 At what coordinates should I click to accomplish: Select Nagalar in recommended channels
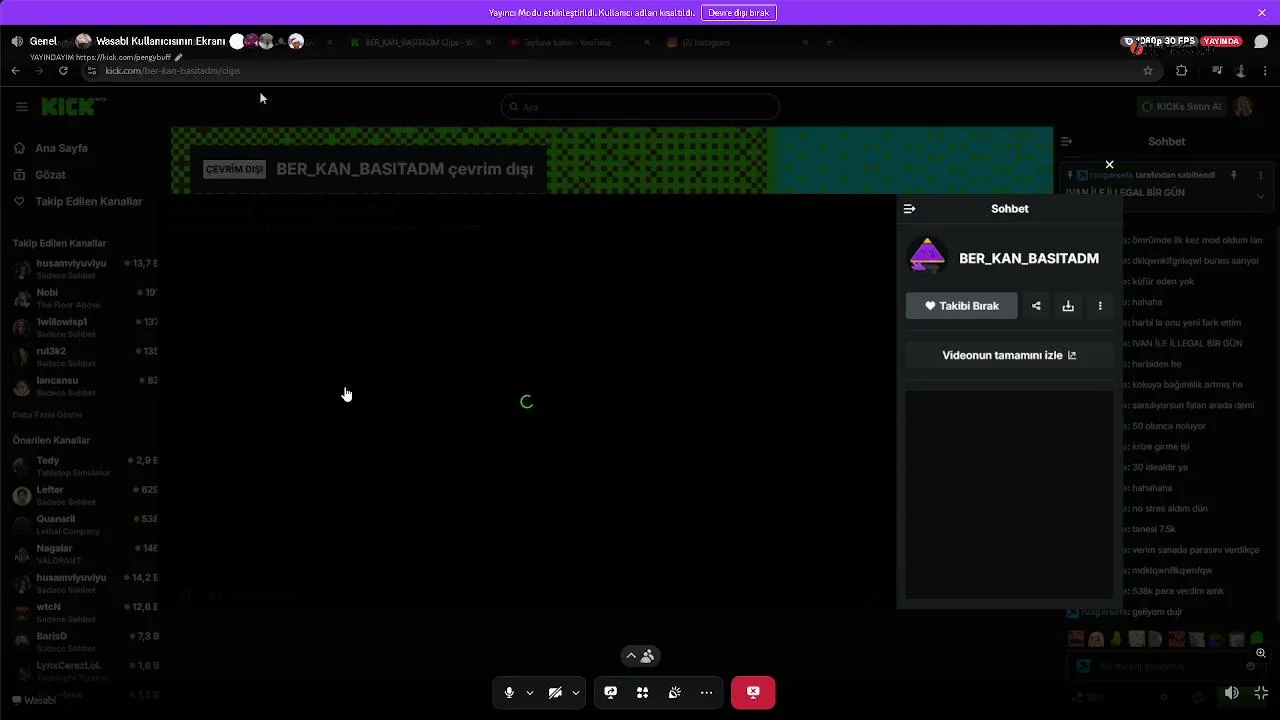coord(83,554)
